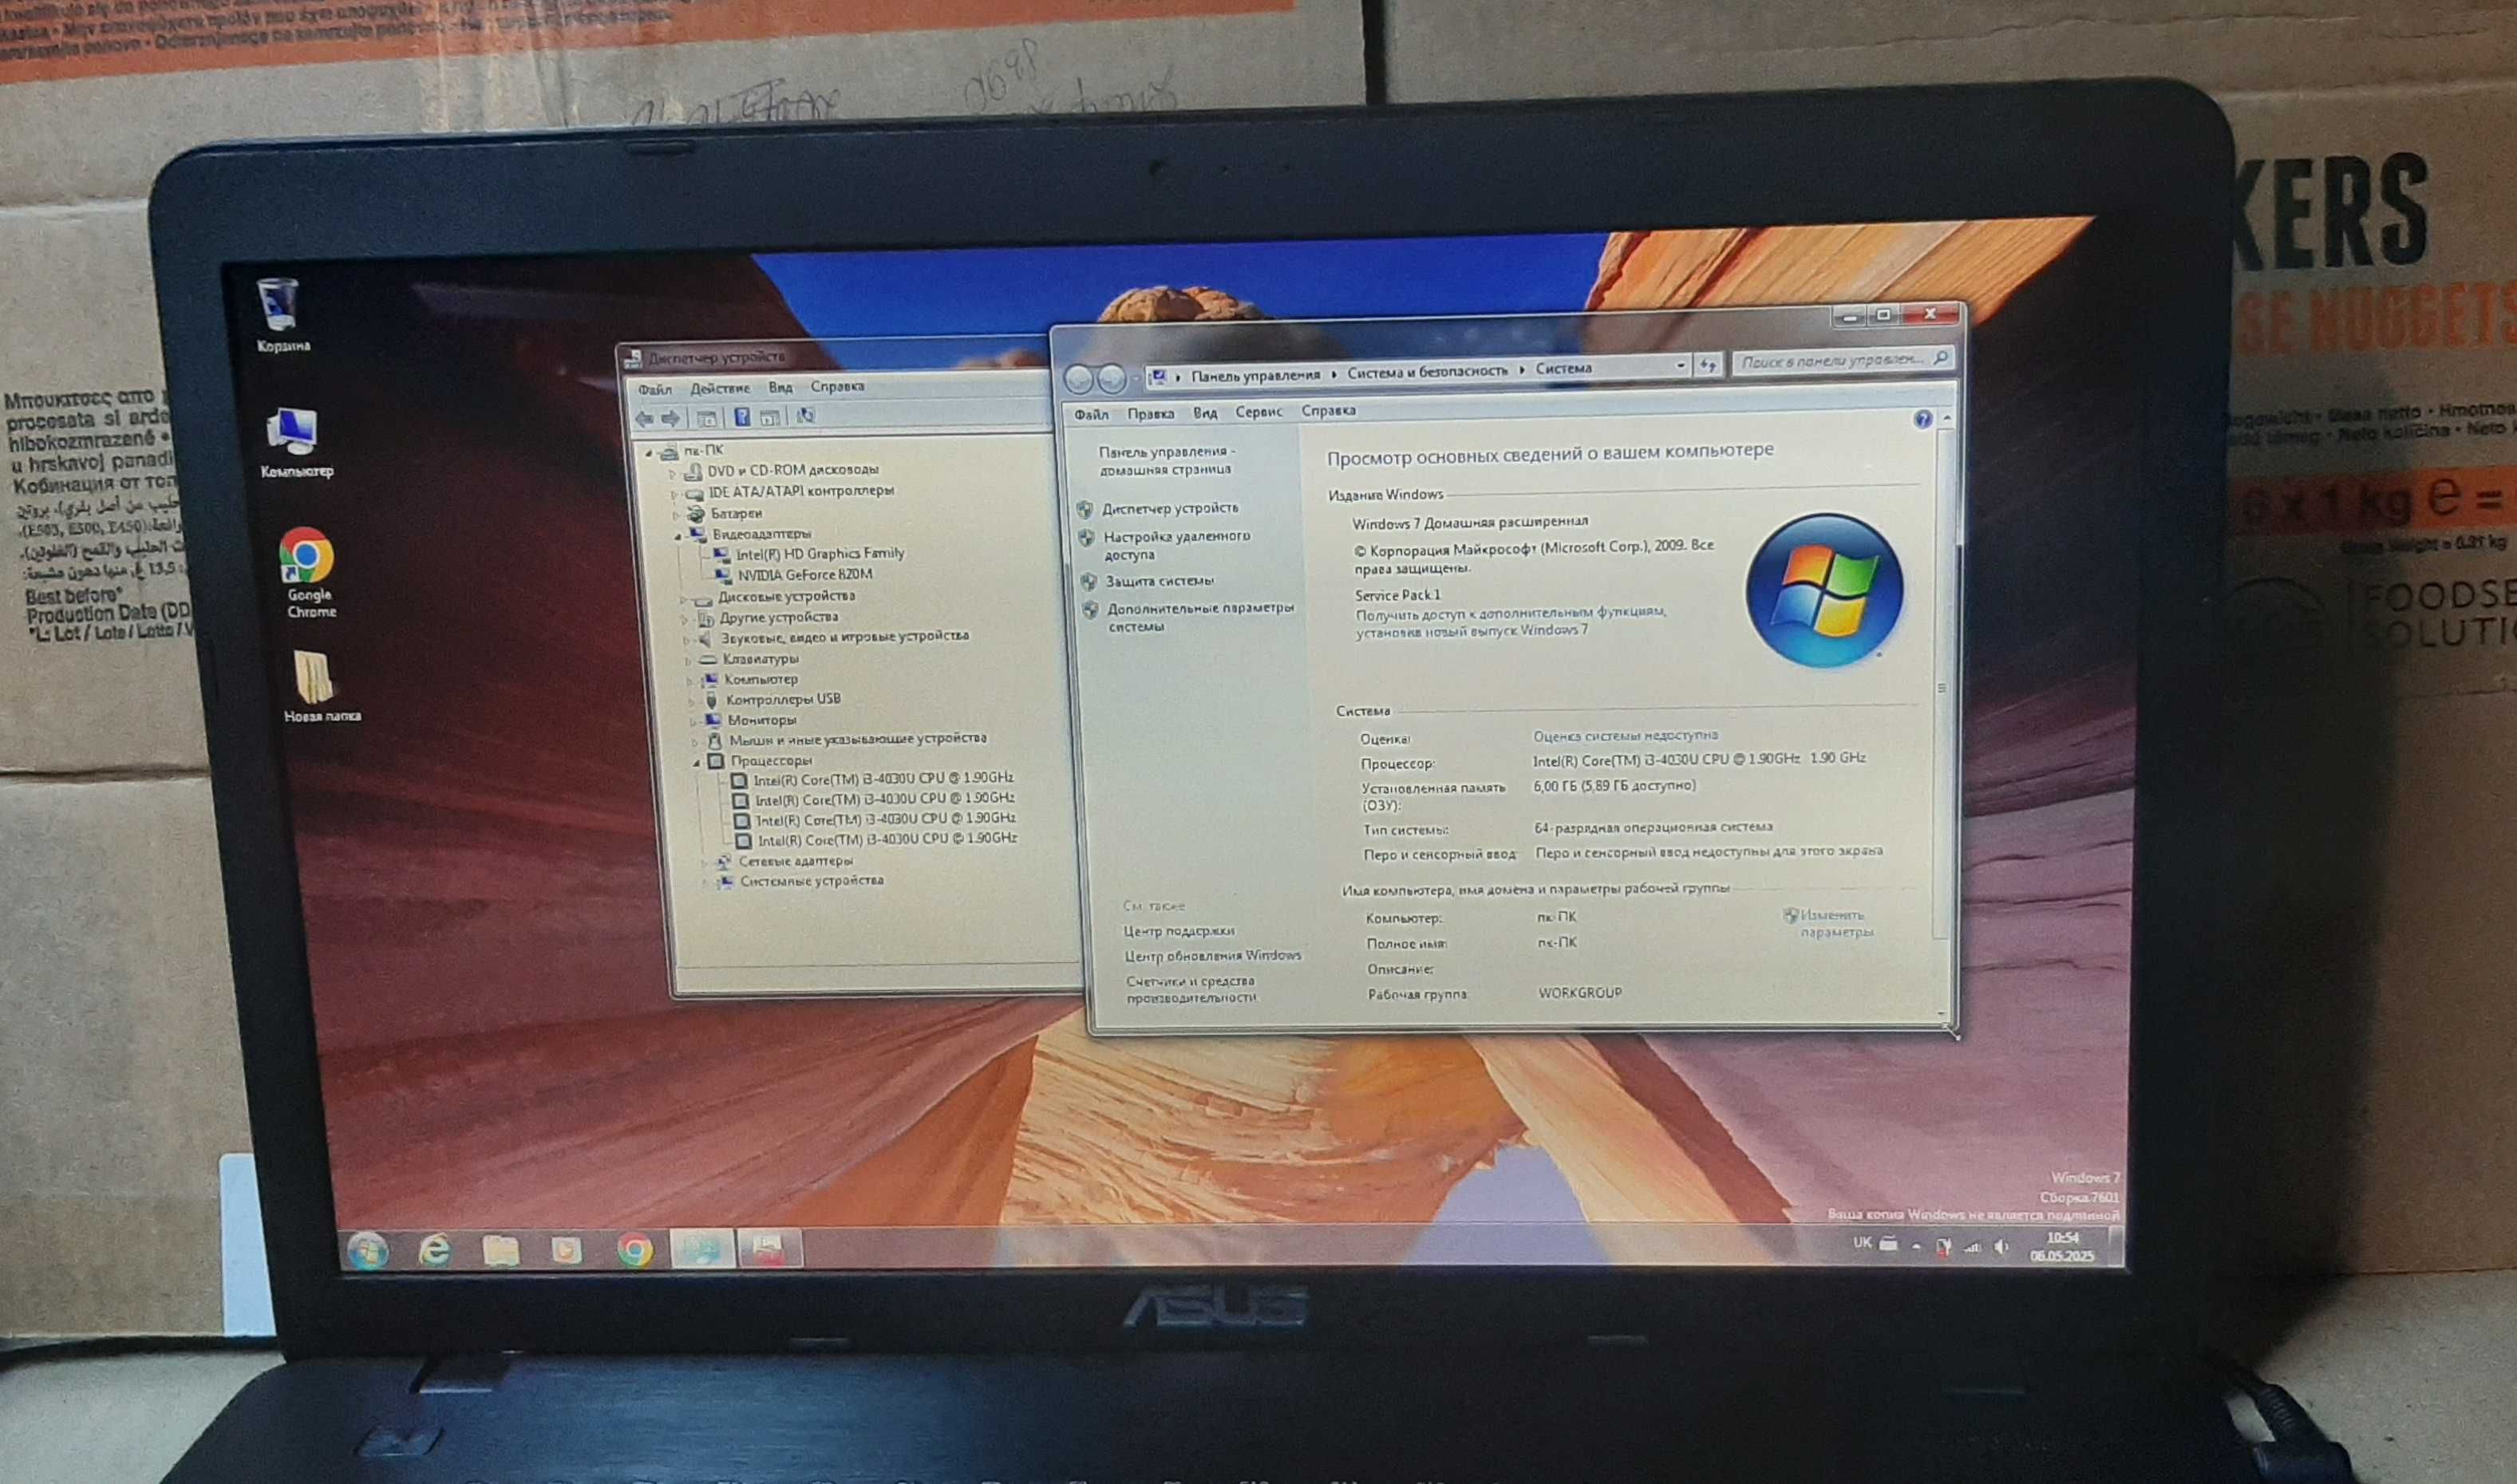This screenshot has height=1484, width=2517.
Task: Click the Device Manager properties toolbar icon
Action: [x=707, y=418]
